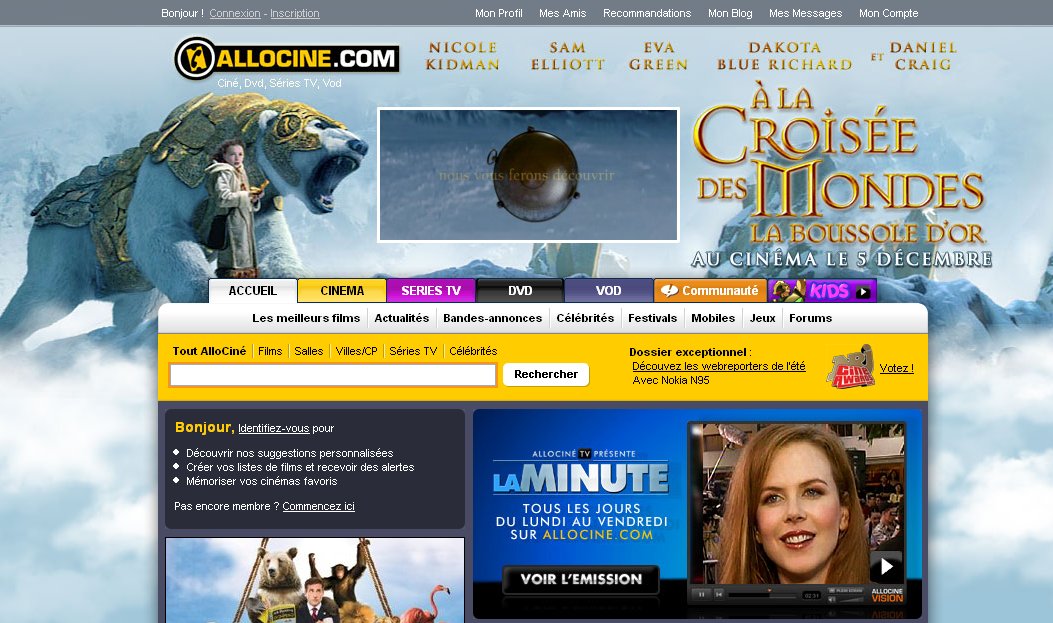Pick the Villes/CP search scope
This screenshot has height=623, width=1053.
coord(357,351)
